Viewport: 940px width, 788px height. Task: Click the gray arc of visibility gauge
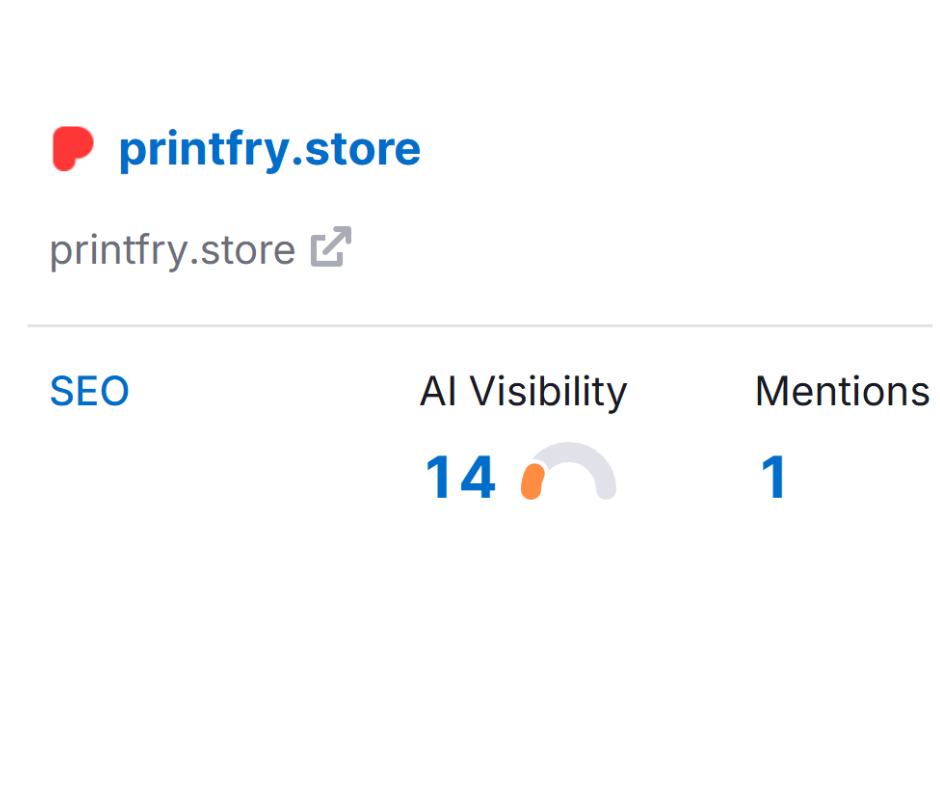coord(590,462)
